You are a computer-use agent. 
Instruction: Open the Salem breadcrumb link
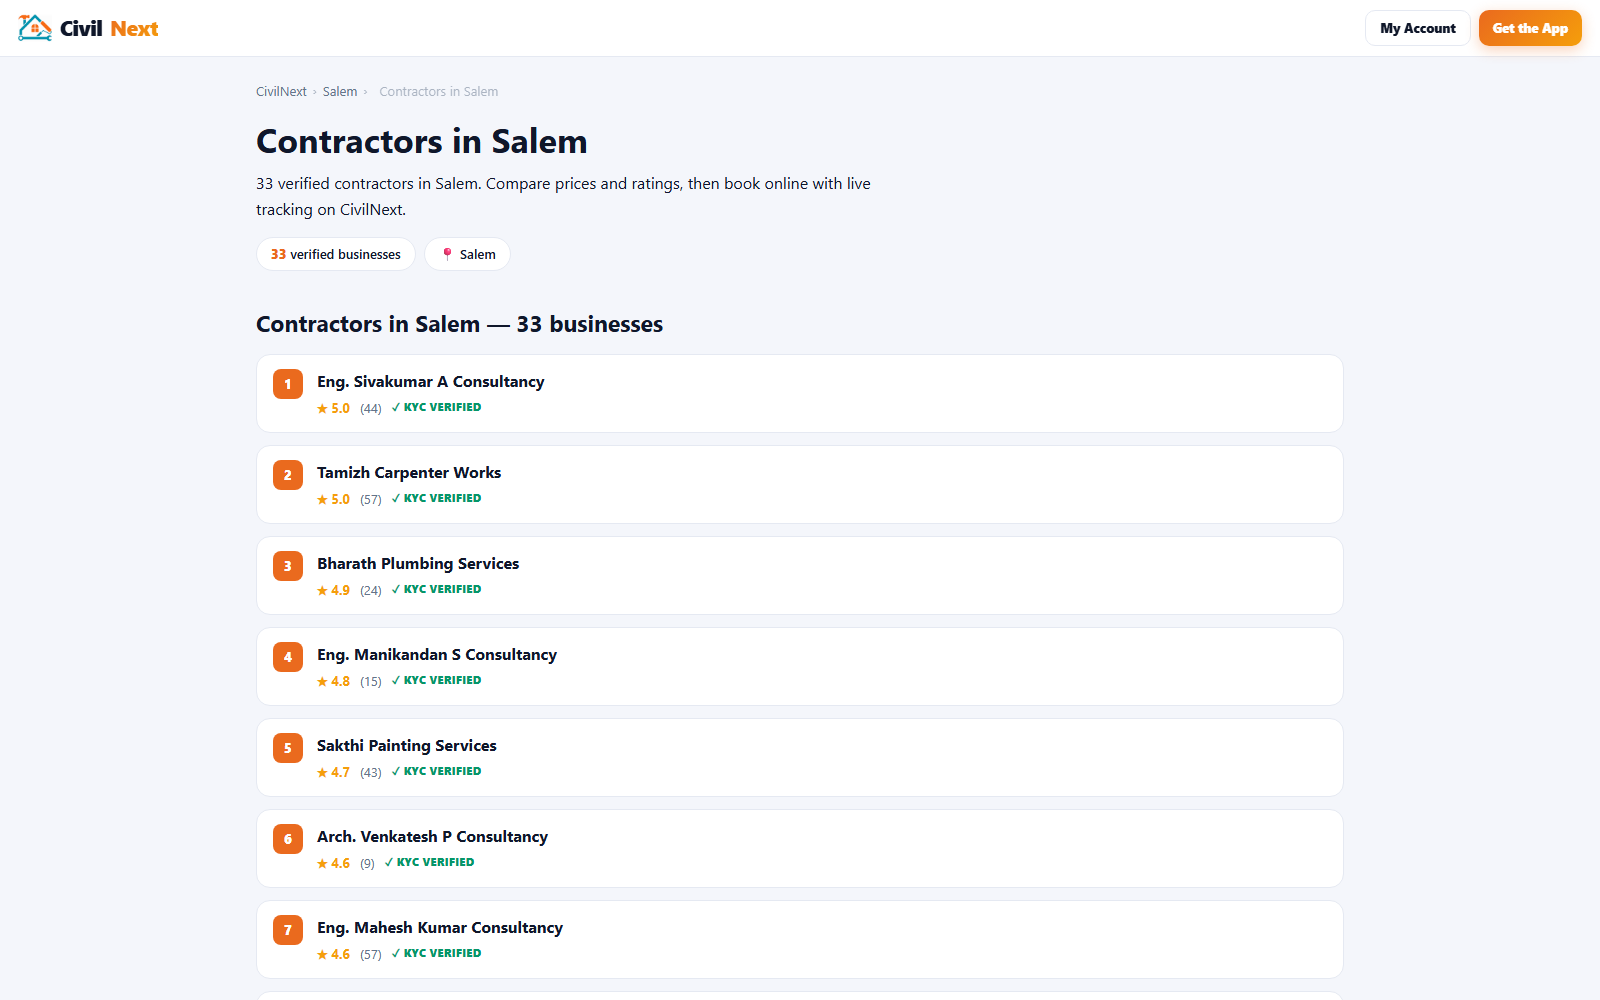(x=340, y=91)
